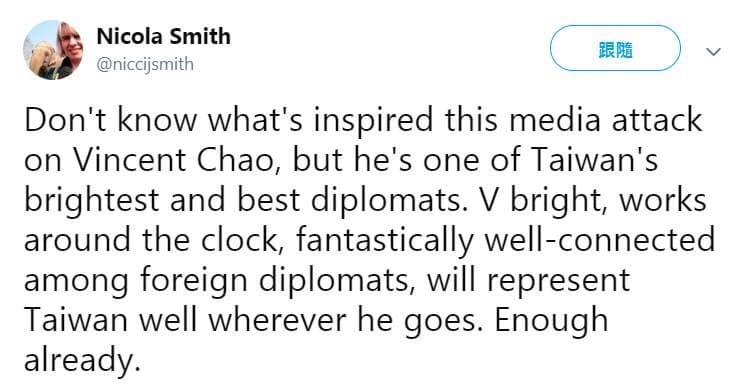Click the final word "already."
This screenshot has width=746, height=384.
point(82,362)
